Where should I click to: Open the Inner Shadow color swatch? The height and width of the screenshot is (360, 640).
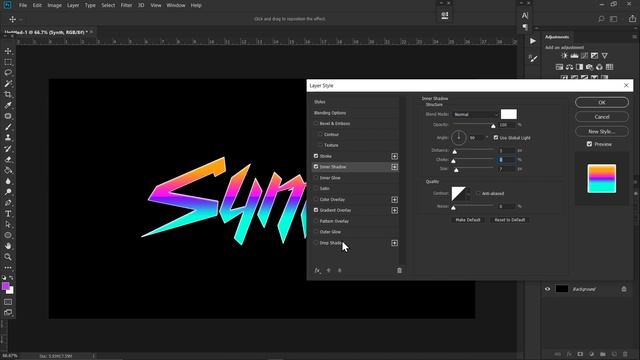tap(509, 114)
